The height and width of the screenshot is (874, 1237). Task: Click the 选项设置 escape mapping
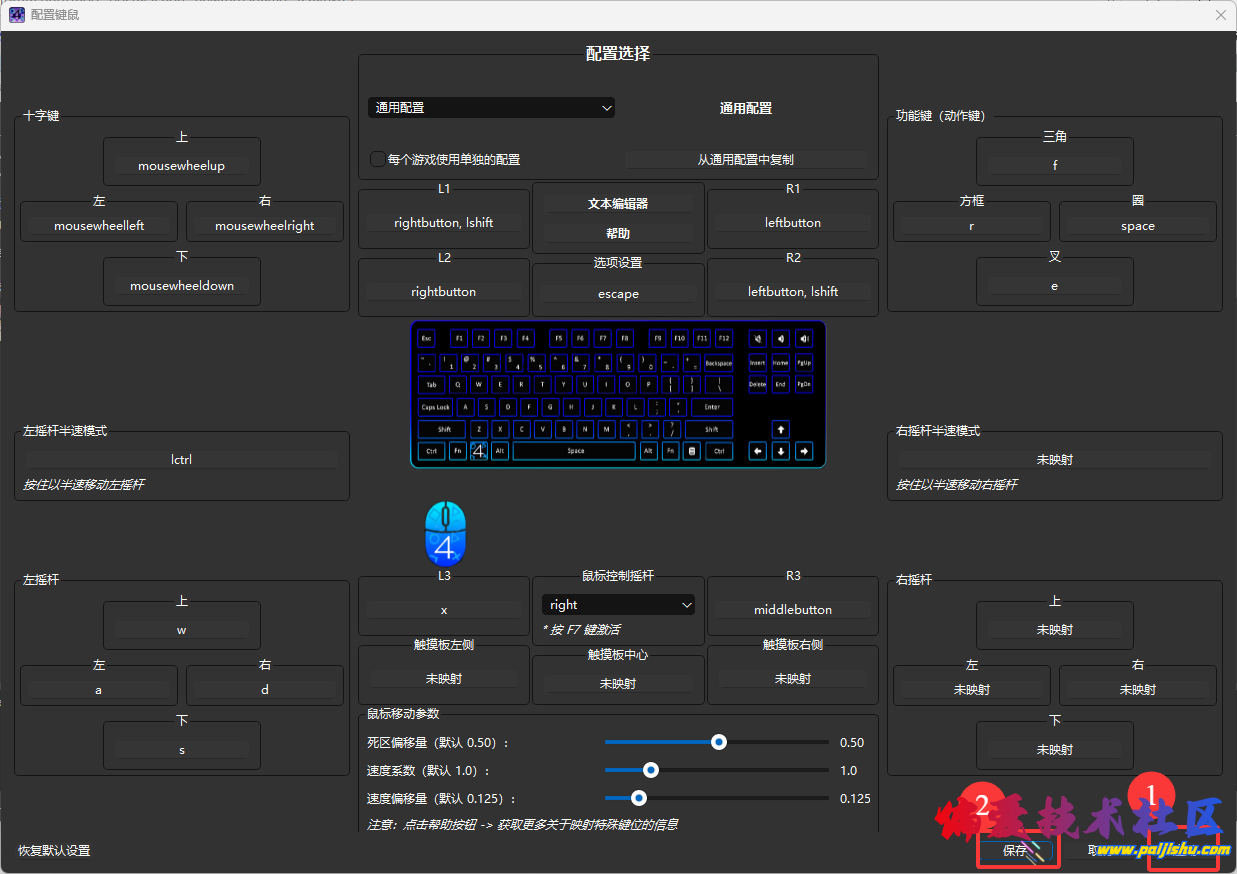617,294
